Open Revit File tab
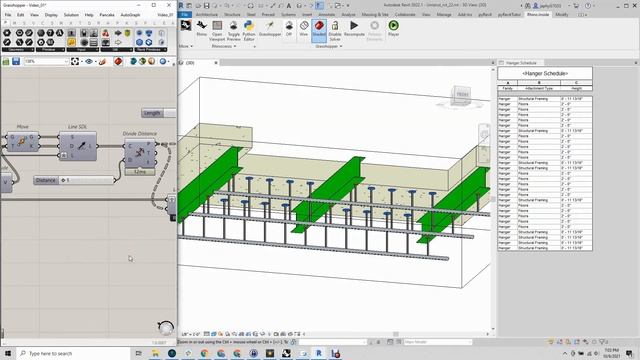This screenshot has height=360, width=640. [185, 14]
